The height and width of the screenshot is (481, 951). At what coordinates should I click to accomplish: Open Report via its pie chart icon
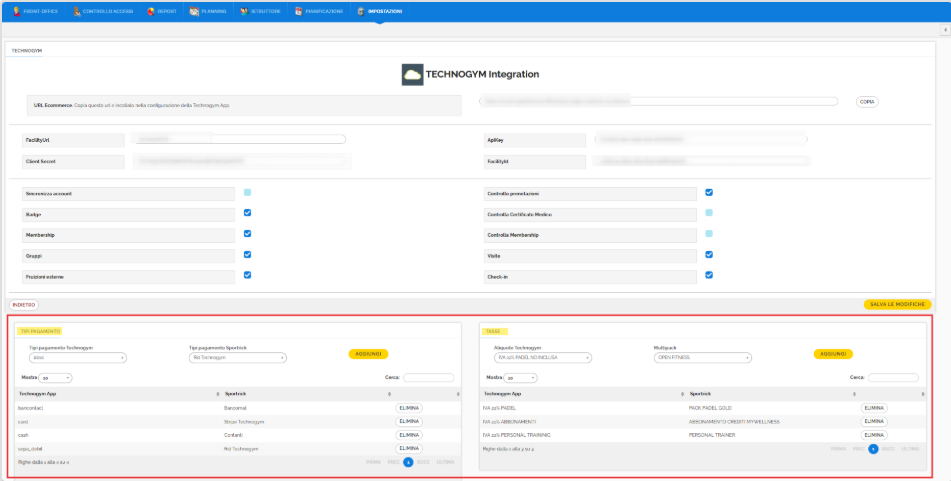coord(150,11)
